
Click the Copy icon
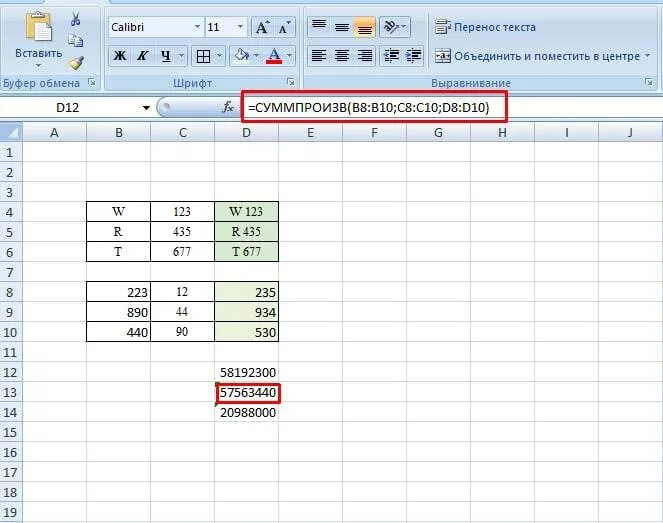click(x=76, y=41)
